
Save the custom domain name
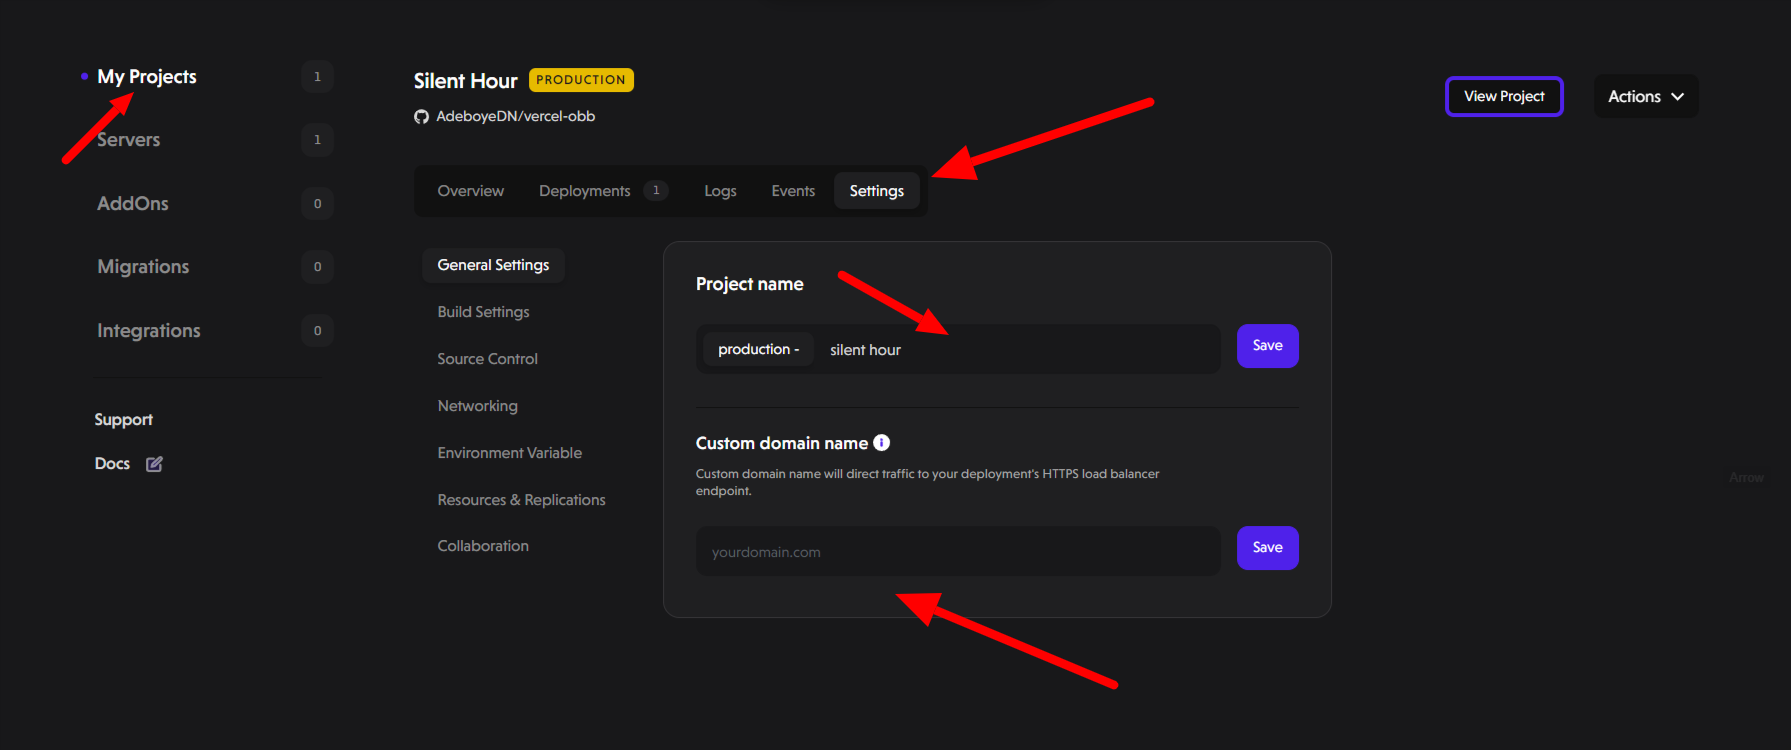point(1267,548)
